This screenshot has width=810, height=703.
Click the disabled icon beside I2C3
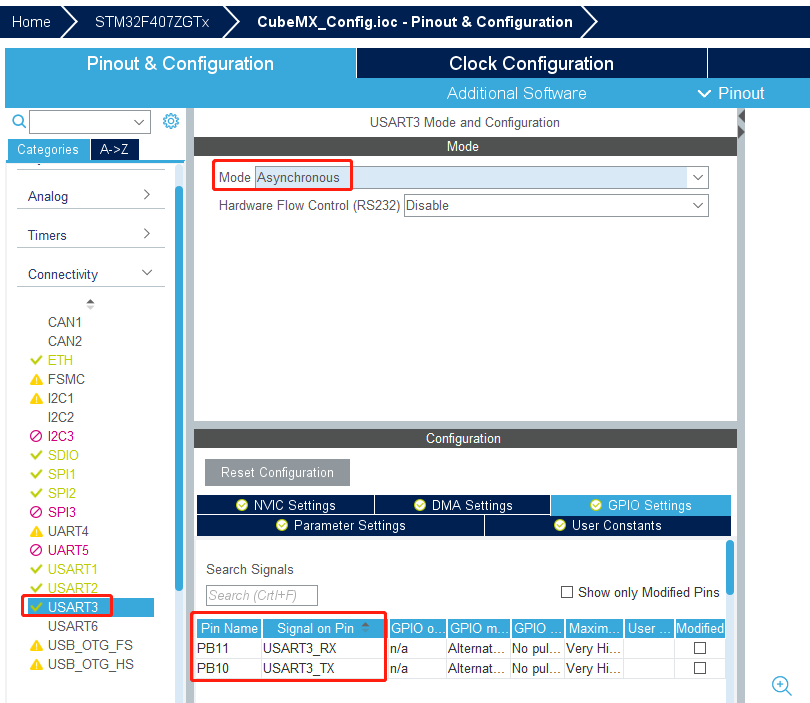(x=37, y=437)
